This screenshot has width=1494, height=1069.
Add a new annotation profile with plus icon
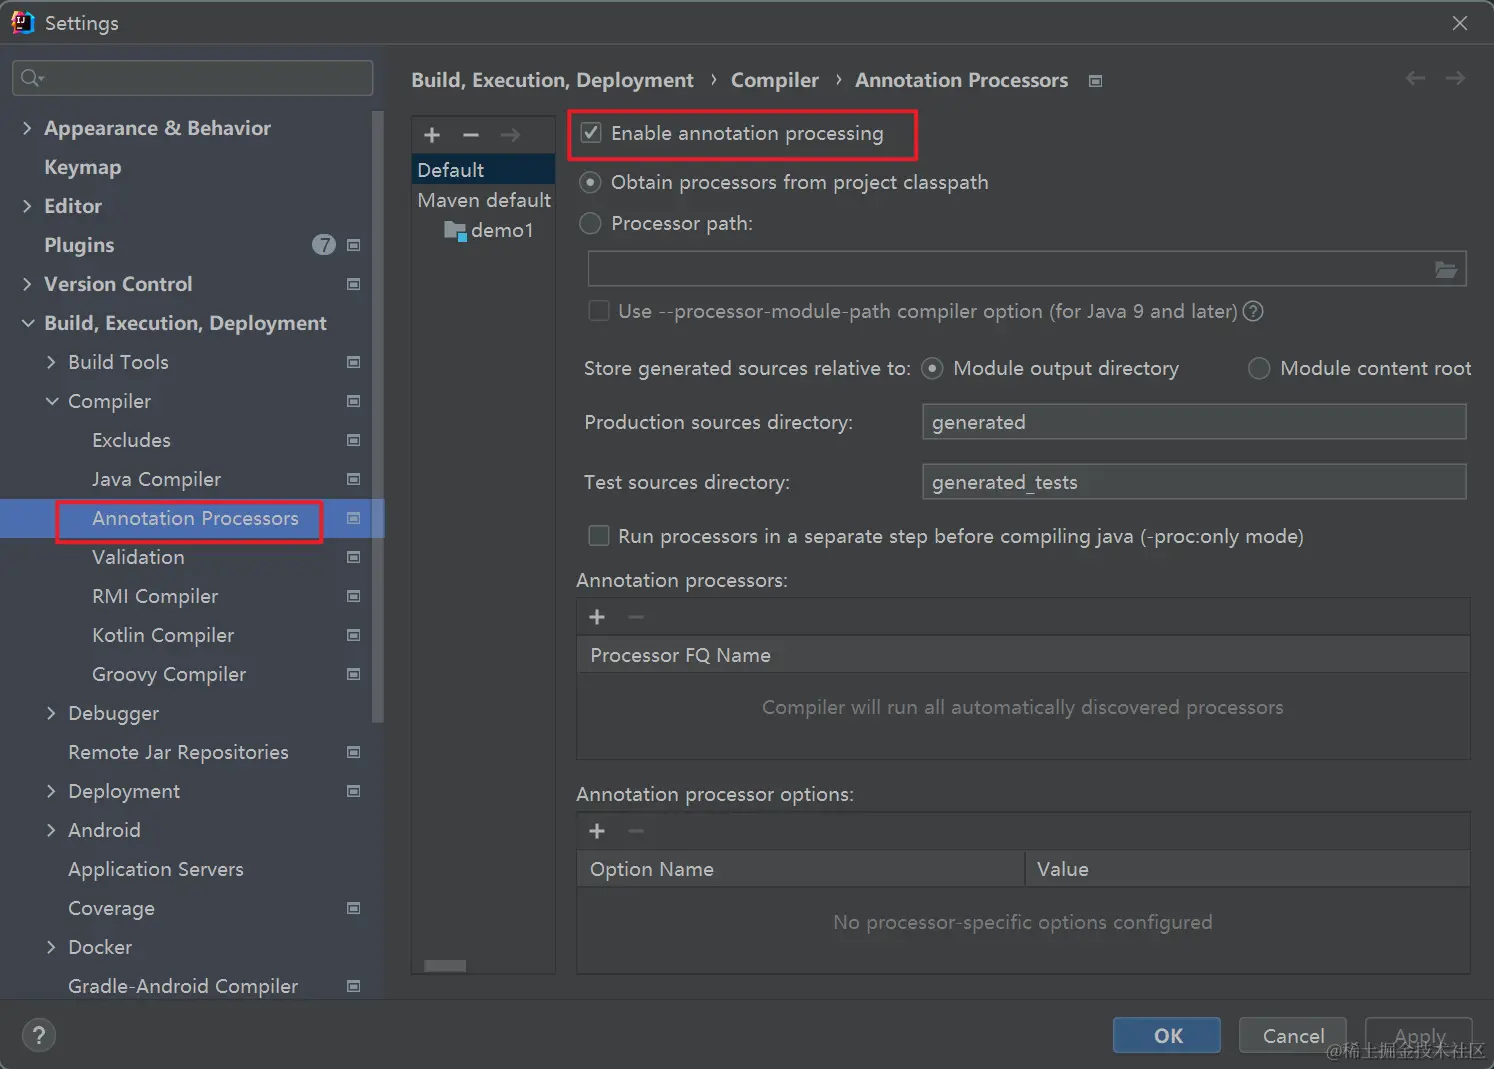coord(432,135)
